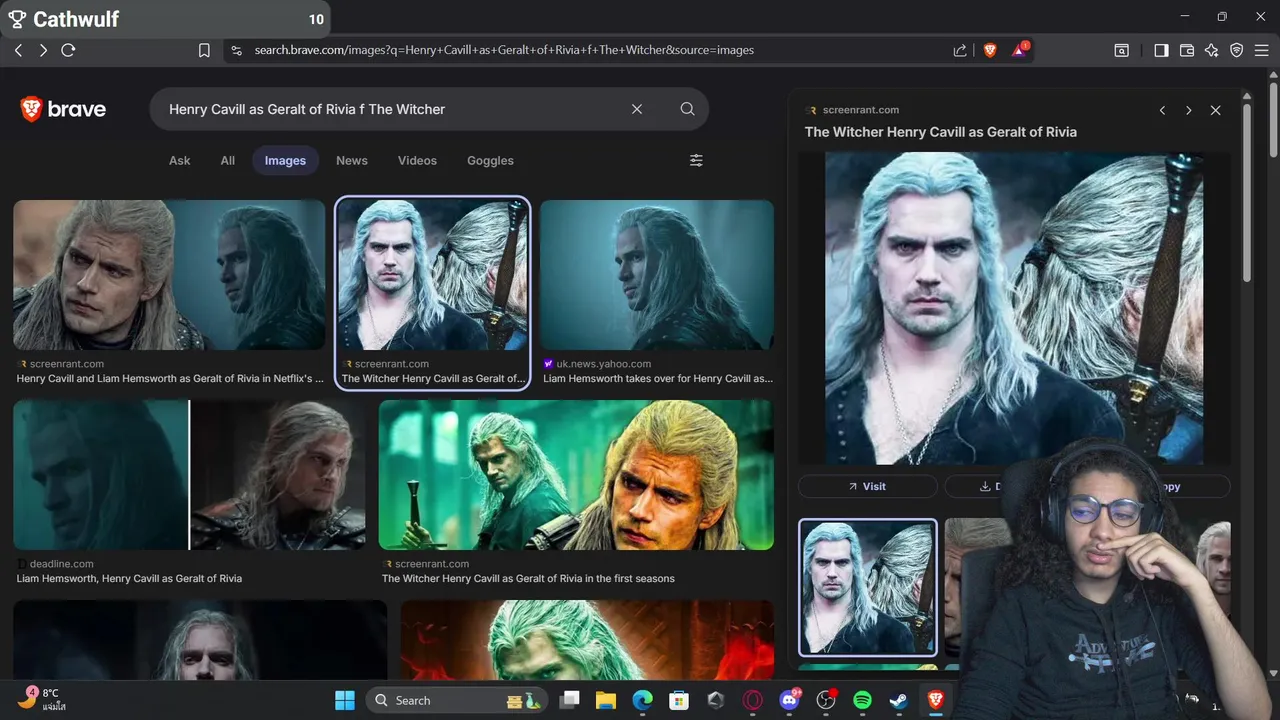Select the highlighted small thumbnail in the preview panel
Image resolution: width=1280 pixels, height=720 pixels.
(x=867, y=587)
